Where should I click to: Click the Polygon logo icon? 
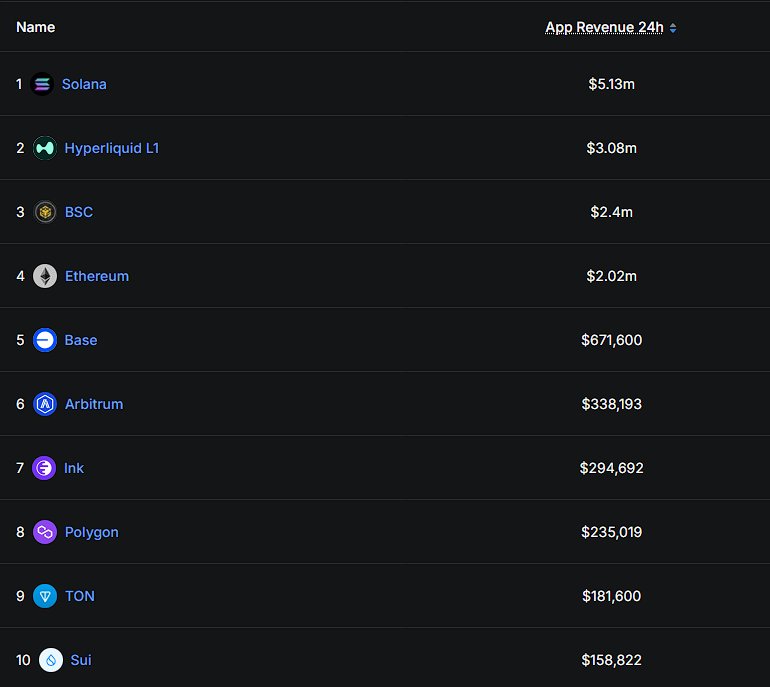45,532
